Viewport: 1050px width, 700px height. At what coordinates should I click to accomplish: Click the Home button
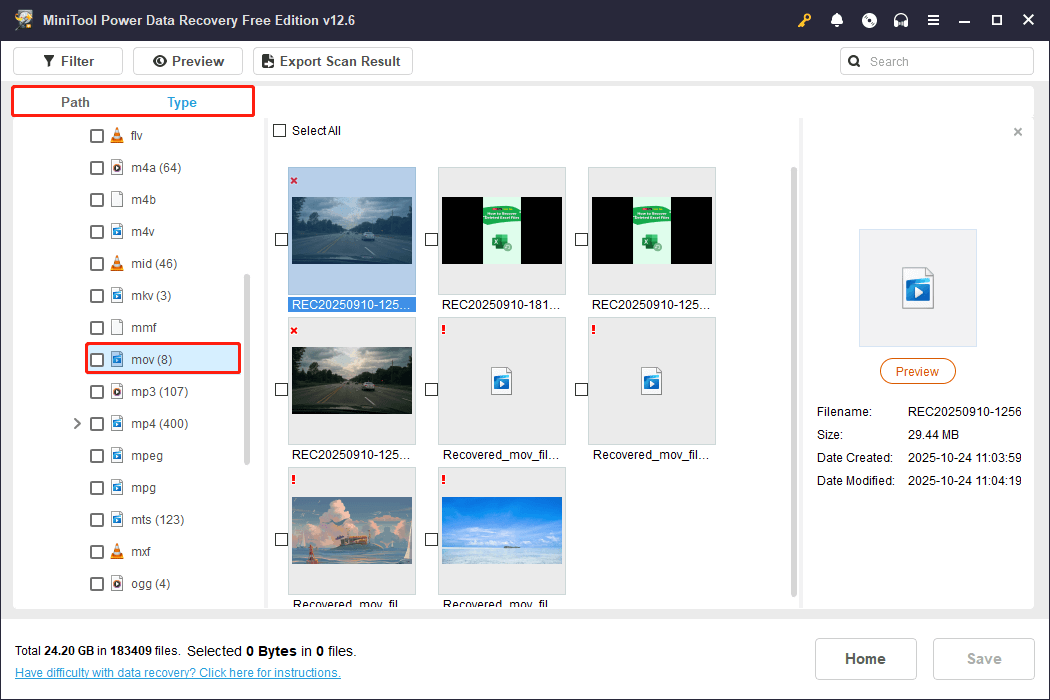[865, 659]
